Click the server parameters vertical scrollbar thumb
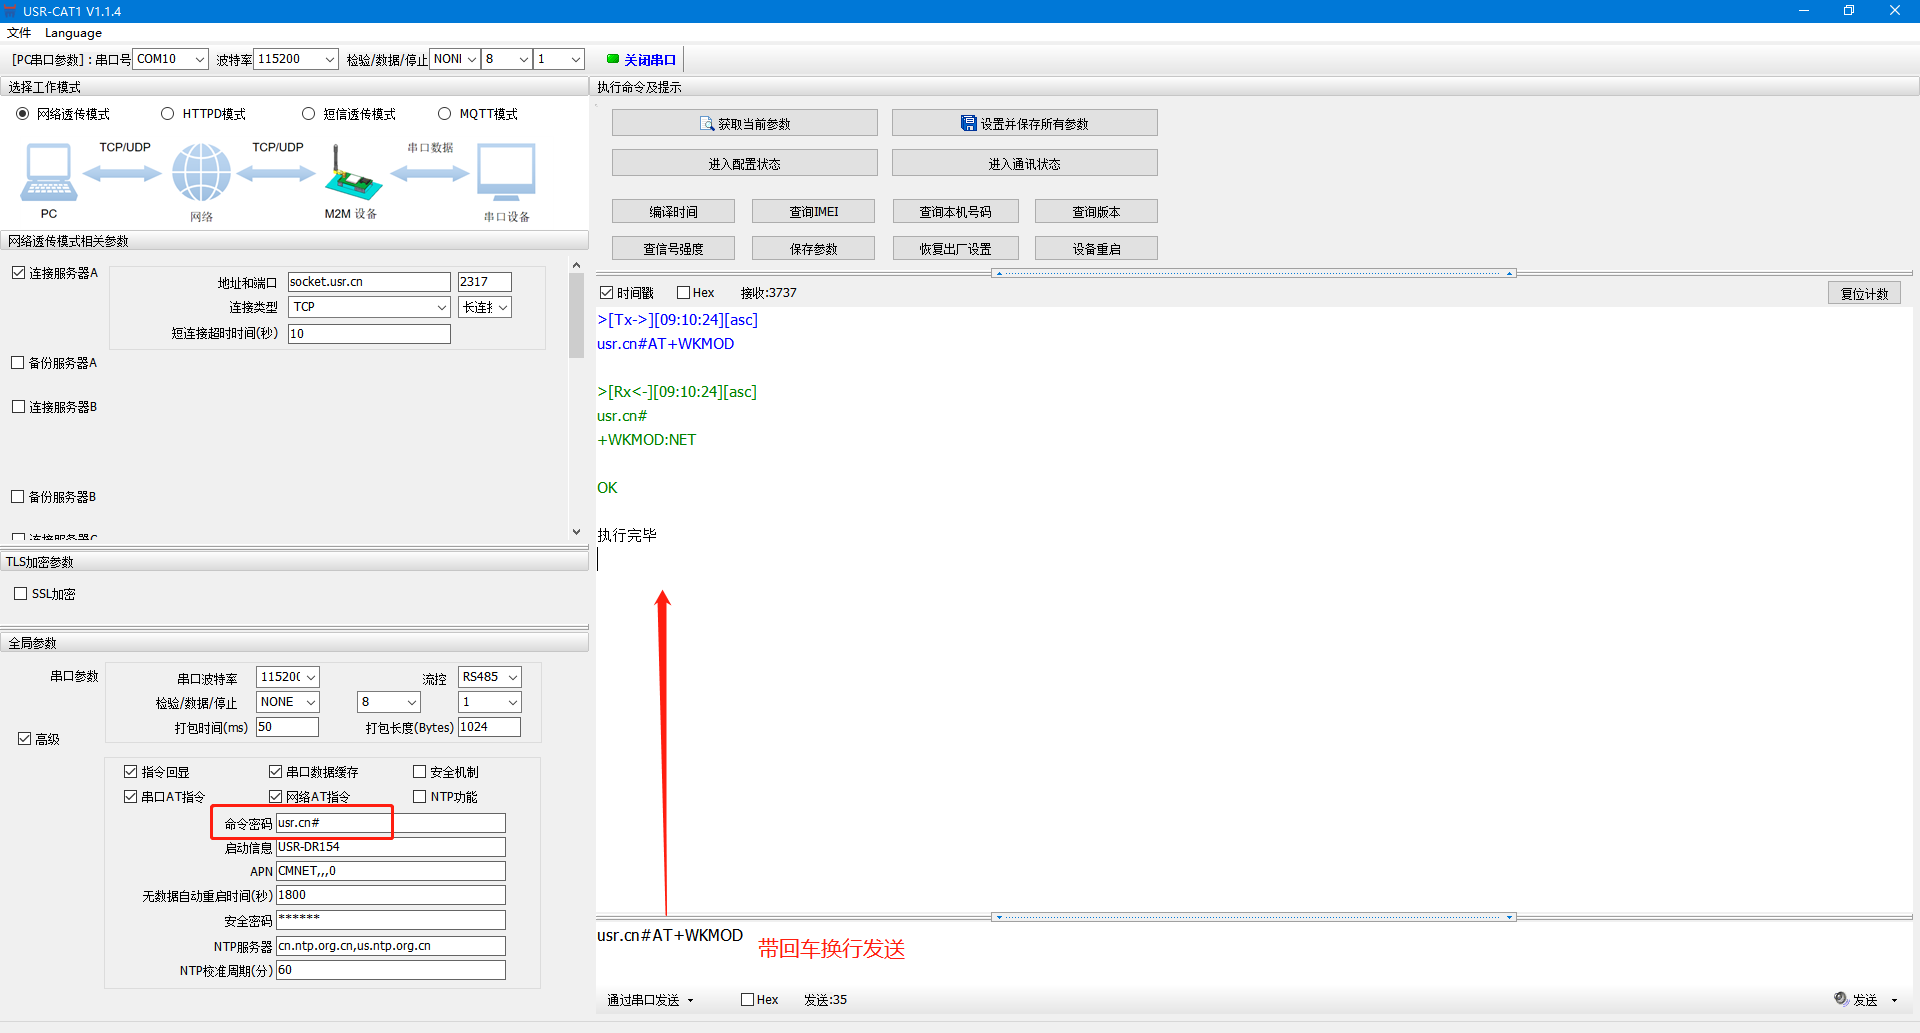1920x1033 pixels. tap(576, 315)
